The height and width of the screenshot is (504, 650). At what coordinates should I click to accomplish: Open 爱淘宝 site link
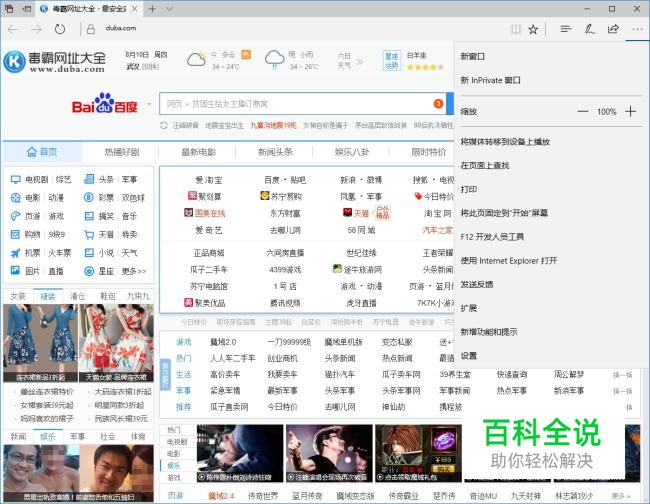[209, 180]
